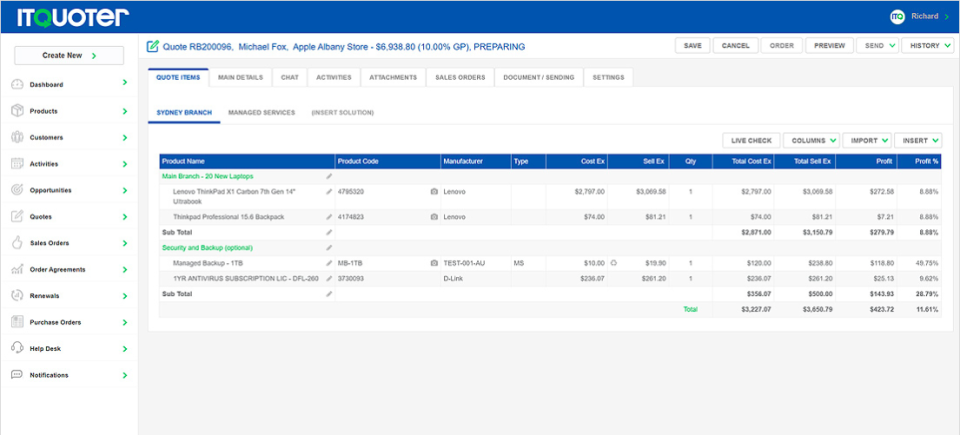Click the edit icon beside Quote RB200096
This screenshot has height=435, width=960.
tap(153, 46)
